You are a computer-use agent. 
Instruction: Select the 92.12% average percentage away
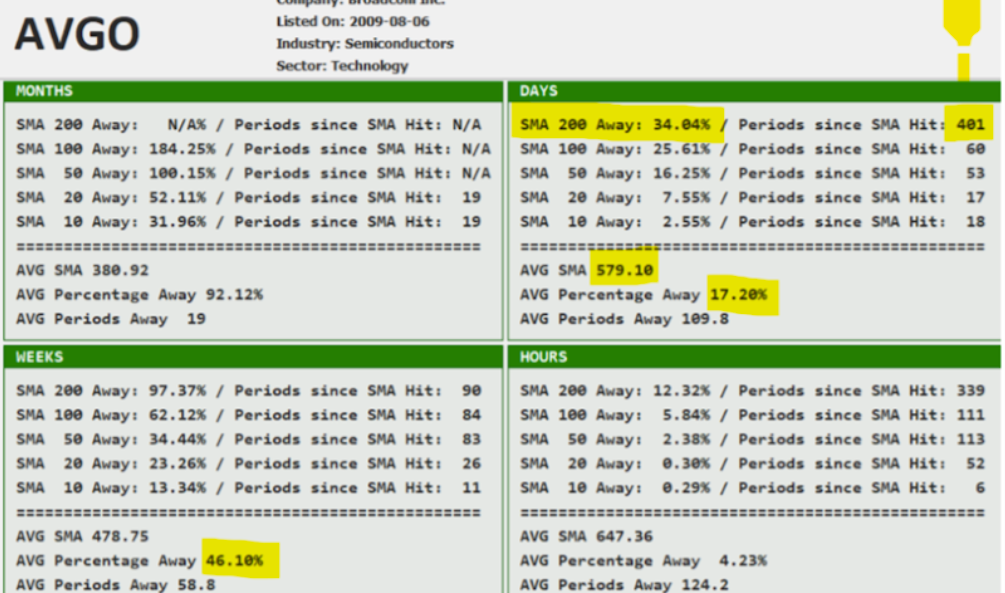[234, 295]
